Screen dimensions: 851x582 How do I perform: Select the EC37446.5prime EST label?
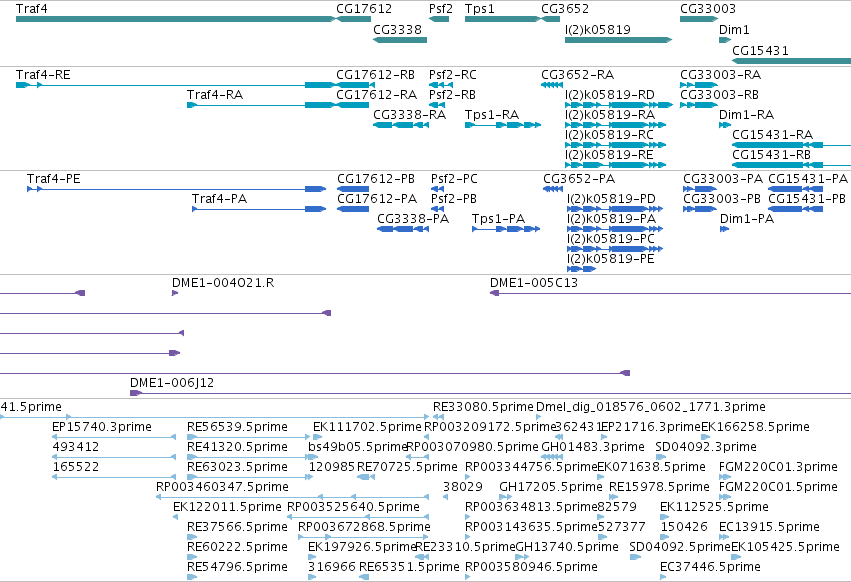(710, 567)
